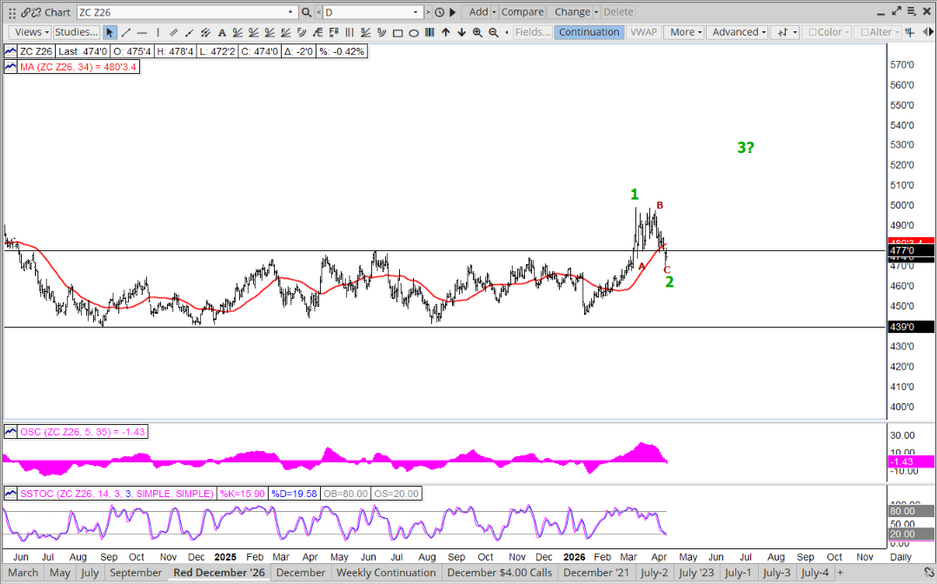Click the crosshair icon right of Alter

coord(910,32)
